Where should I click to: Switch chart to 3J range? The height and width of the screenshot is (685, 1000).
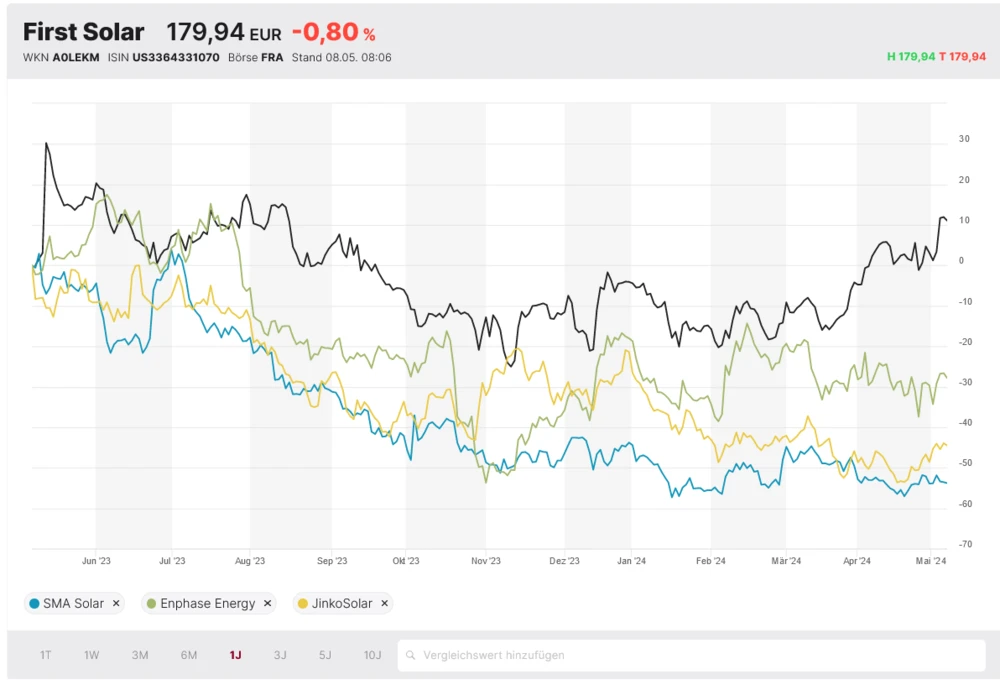coord(280,656)
